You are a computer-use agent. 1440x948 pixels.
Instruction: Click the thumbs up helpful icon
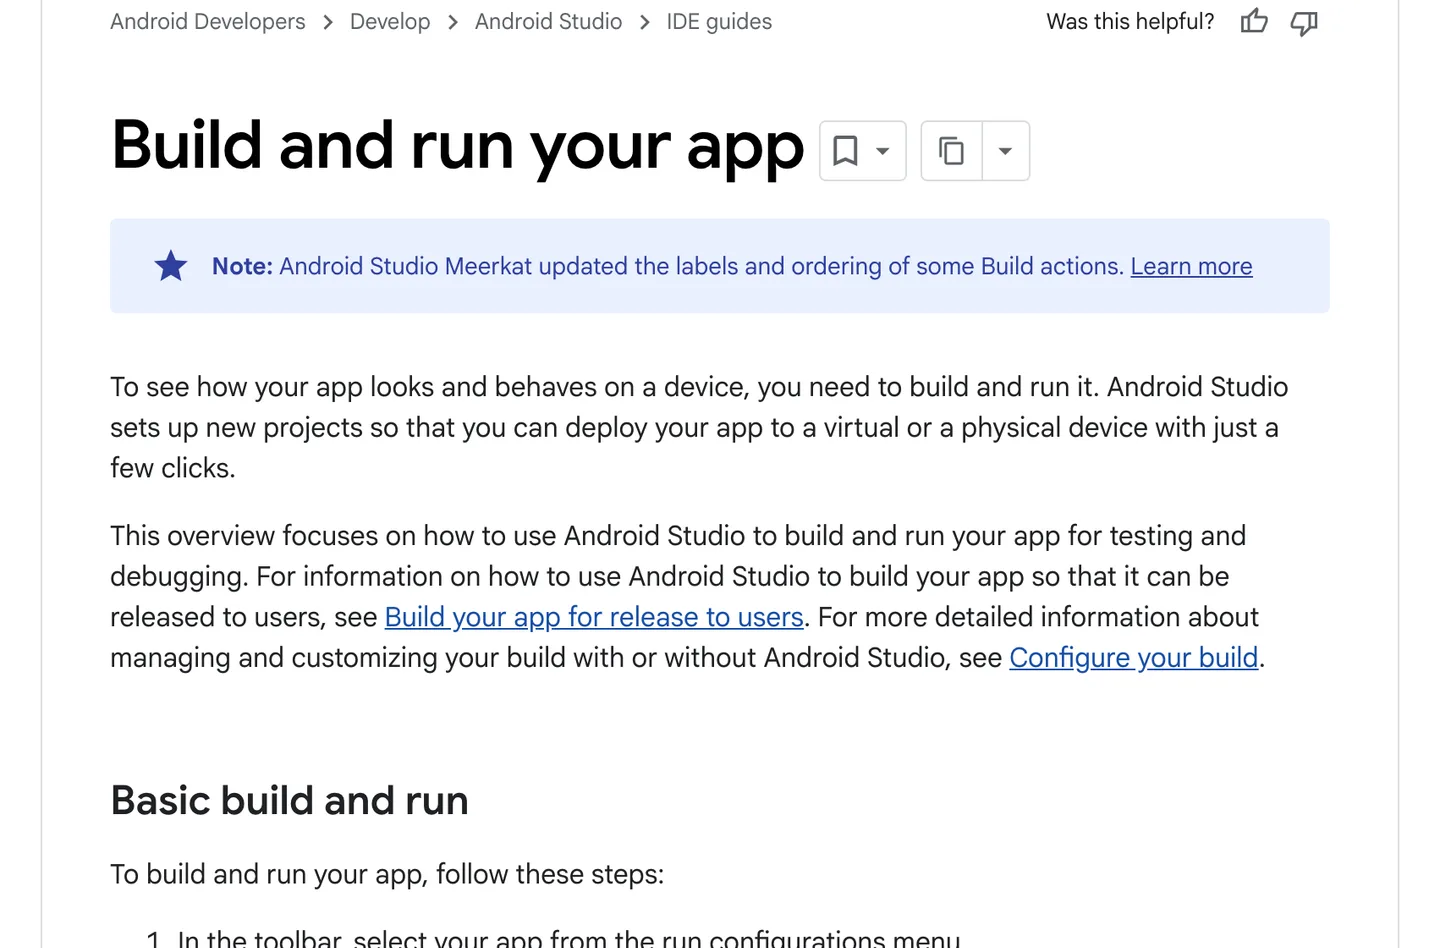pyautogui.click(x=1254, y=21)
